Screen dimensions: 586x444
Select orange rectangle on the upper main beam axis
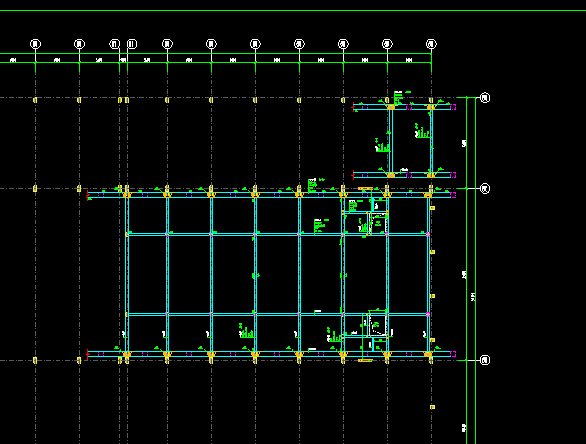click(x=366, y=189)
